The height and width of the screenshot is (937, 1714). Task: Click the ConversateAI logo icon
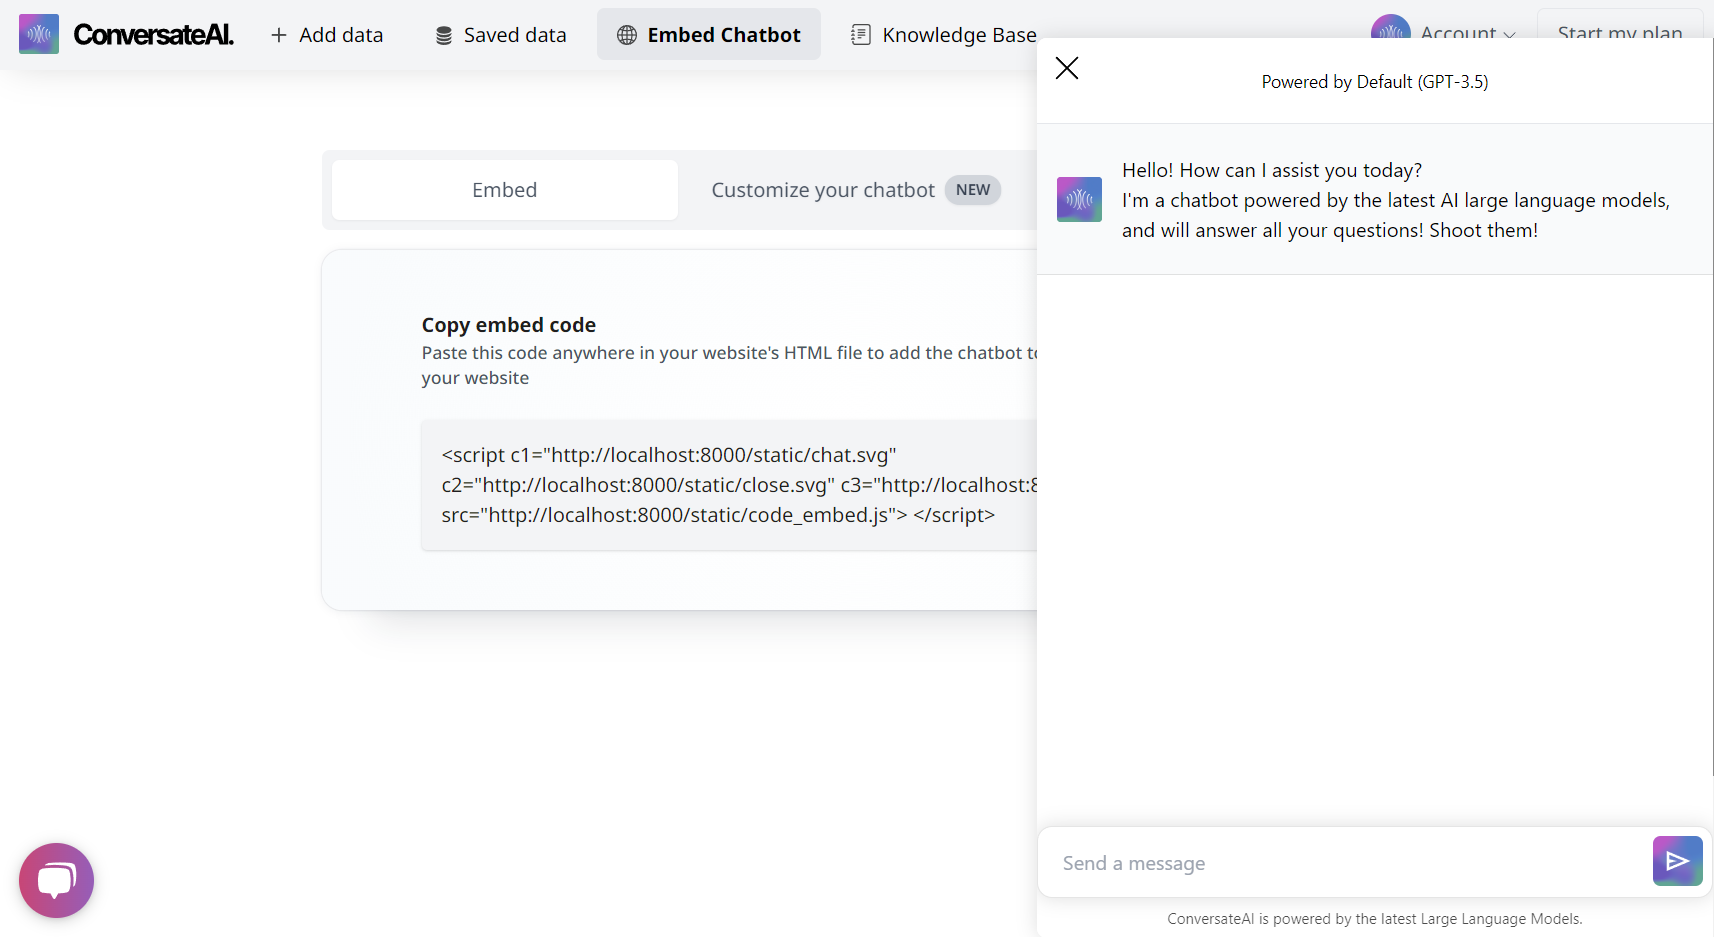pyautogui.click(x=39, y=34)
